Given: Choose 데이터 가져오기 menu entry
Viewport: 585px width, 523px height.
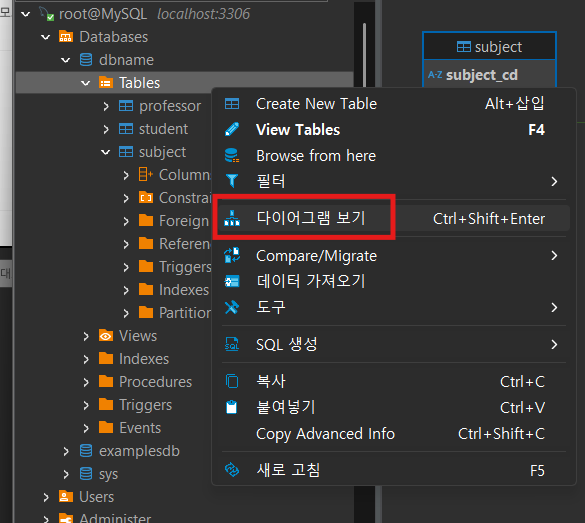Looking at the screenshot, I should pos(394,281).
